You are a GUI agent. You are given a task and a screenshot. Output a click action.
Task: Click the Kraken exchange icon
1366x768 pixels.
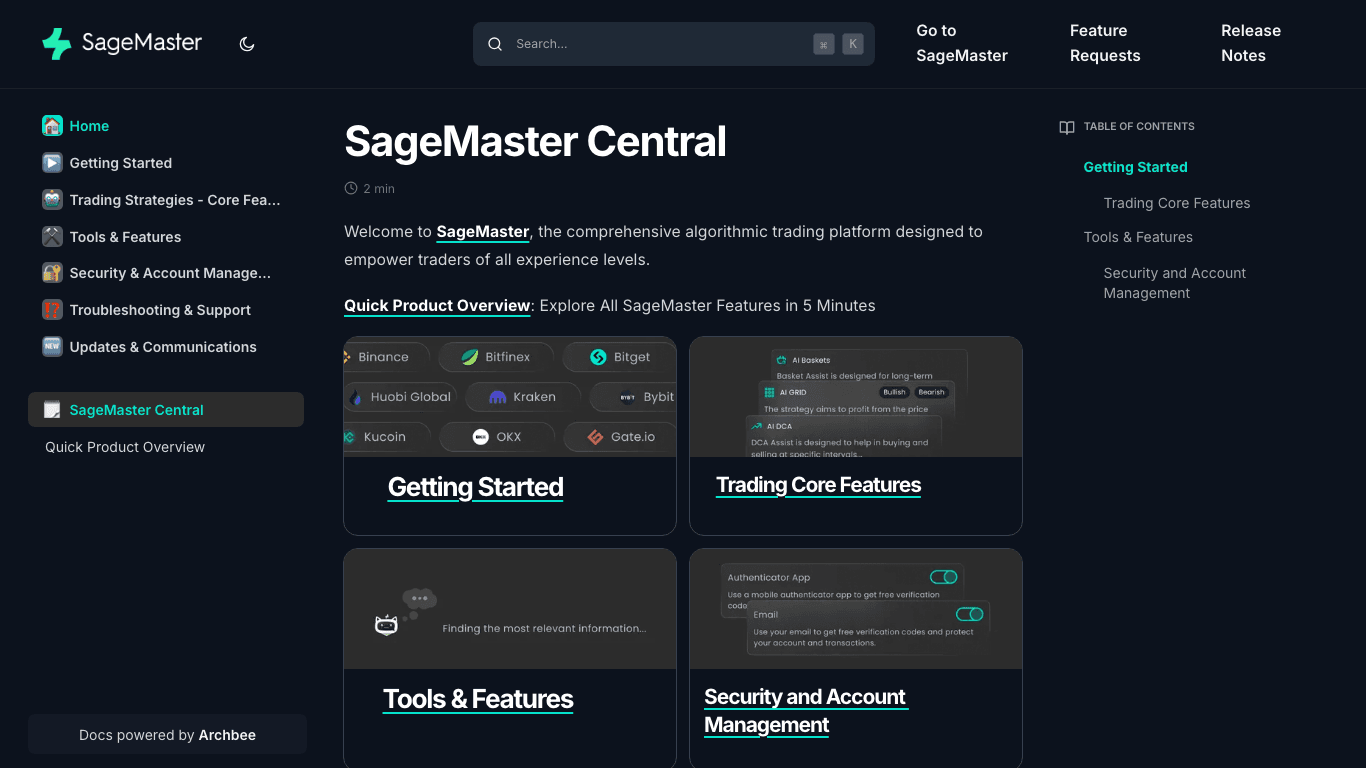click(x=498, y=397)
